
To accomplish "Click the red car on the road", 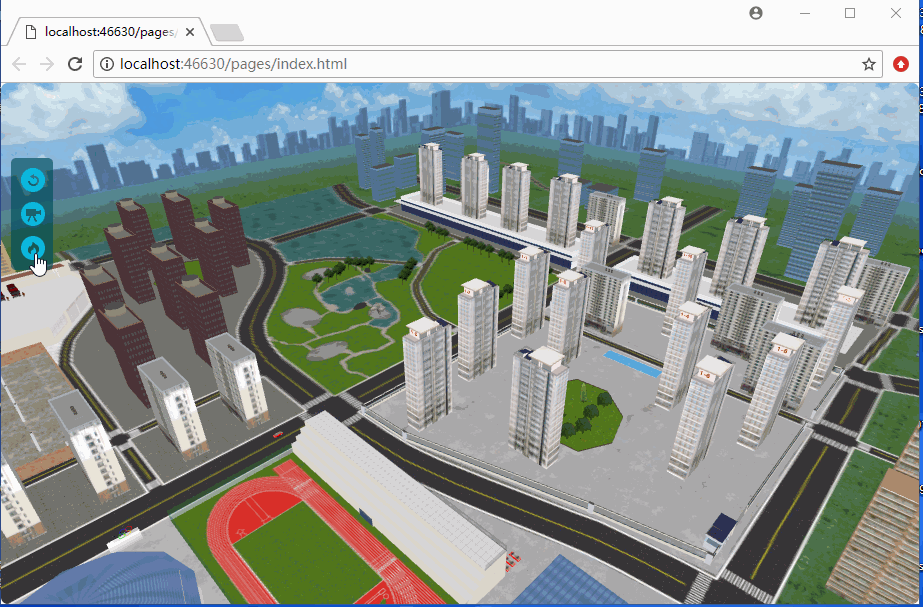I will click(x=277, y=437).
